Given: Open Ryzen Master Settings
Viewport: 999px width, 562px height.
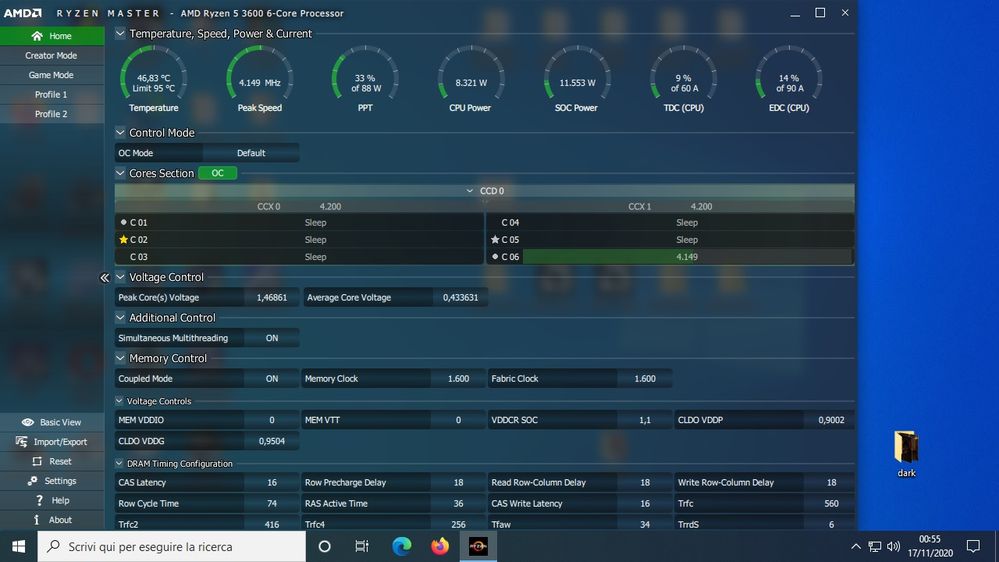Looking at the screenshot, I should [52, 480].
